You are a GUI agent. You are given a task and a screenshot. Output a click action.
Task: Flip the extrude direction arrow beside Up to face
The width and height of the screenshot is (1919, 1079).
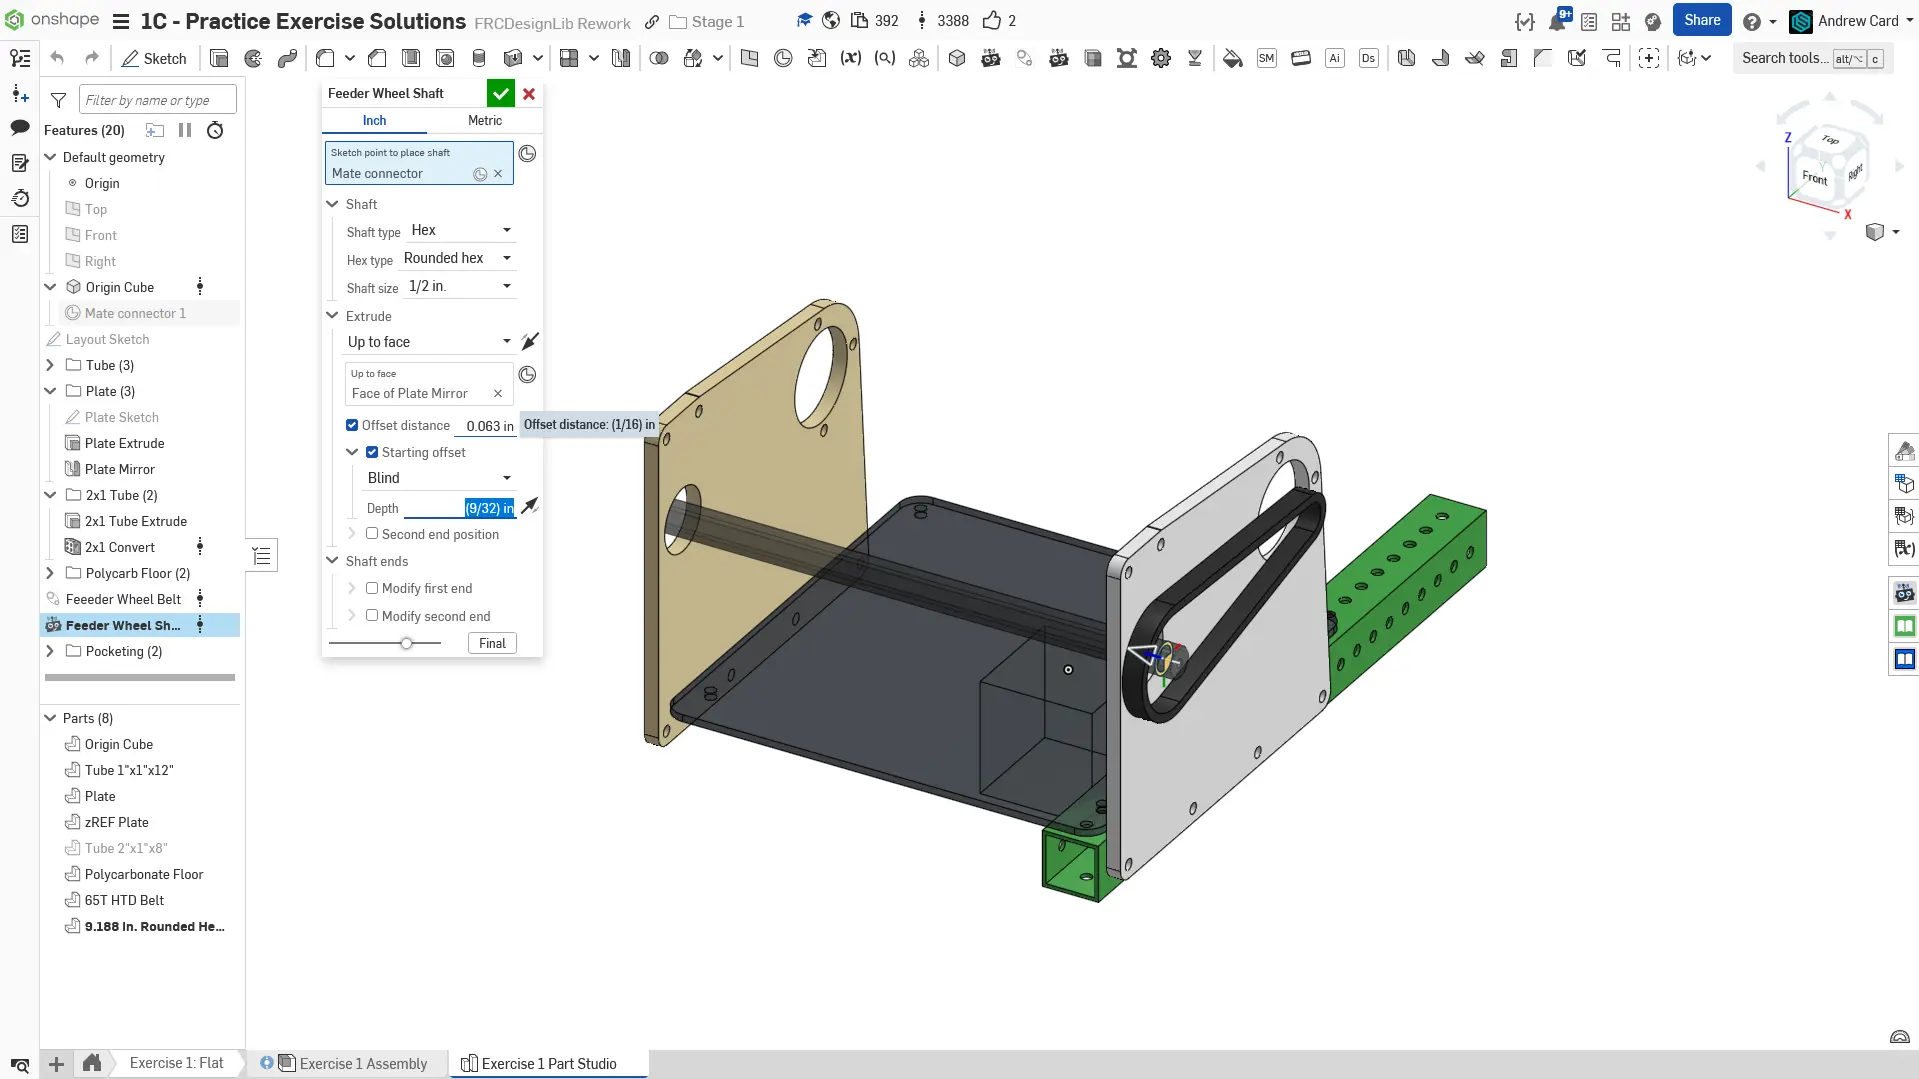click(530, 341)
